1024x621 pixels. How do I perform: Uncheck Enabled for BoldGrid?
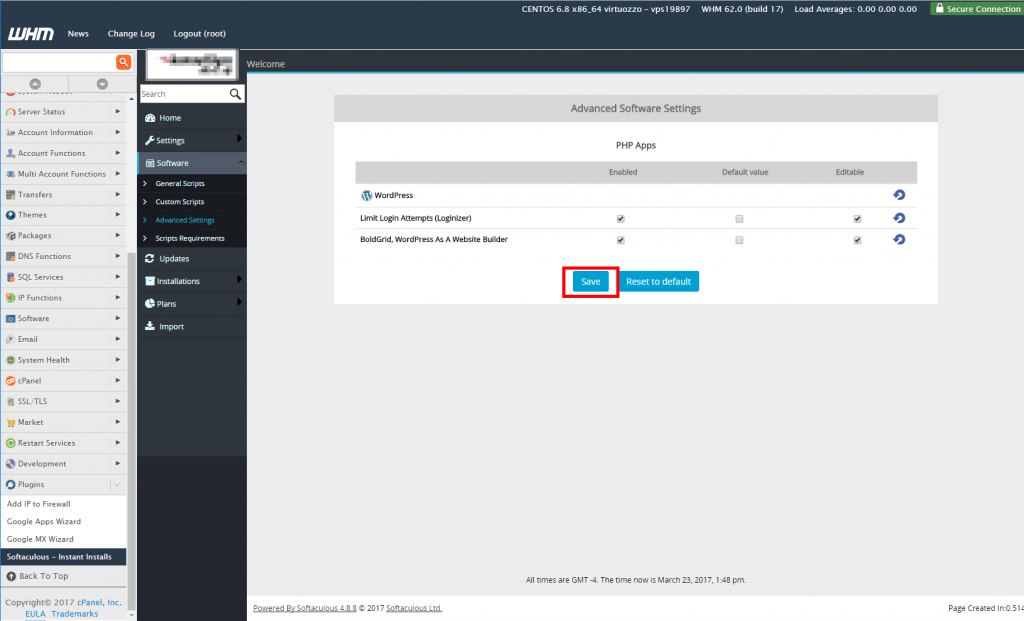620,240
